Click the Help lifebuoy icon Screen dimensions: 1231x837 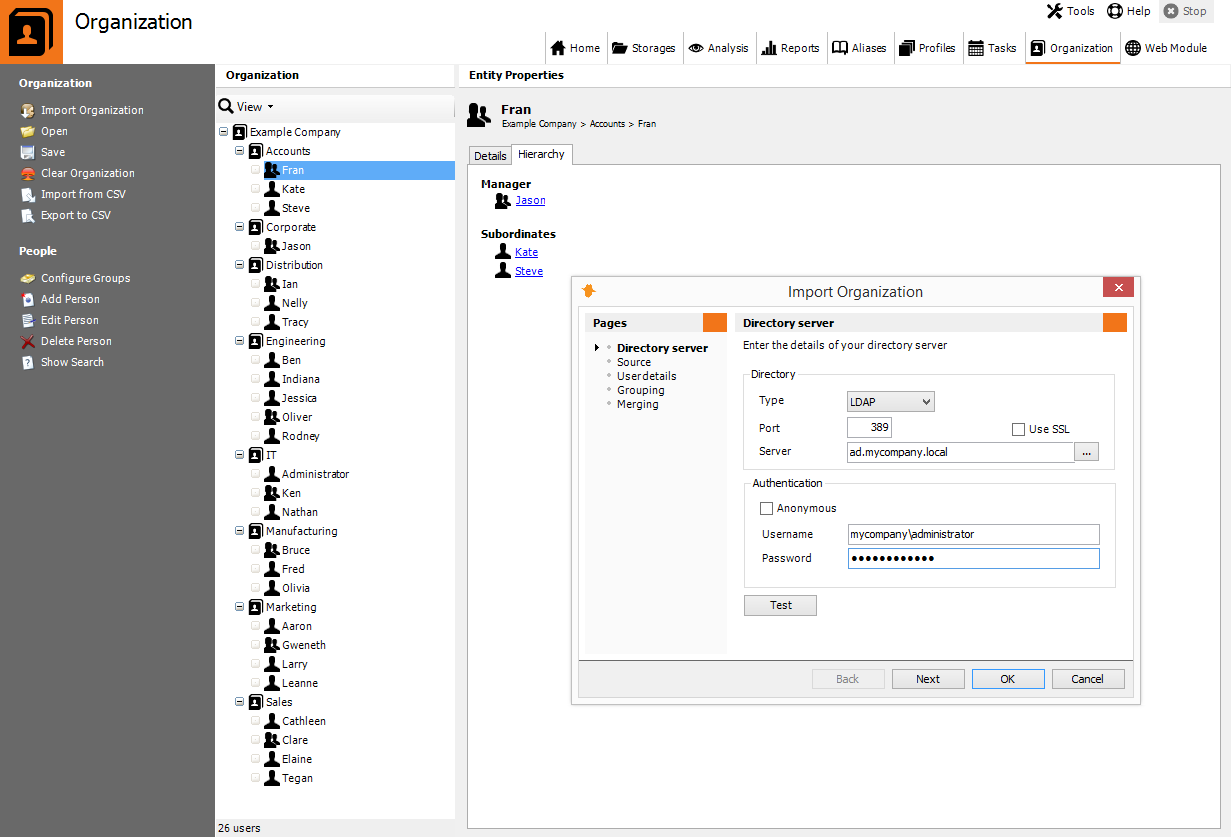(x=1115, y=11)
